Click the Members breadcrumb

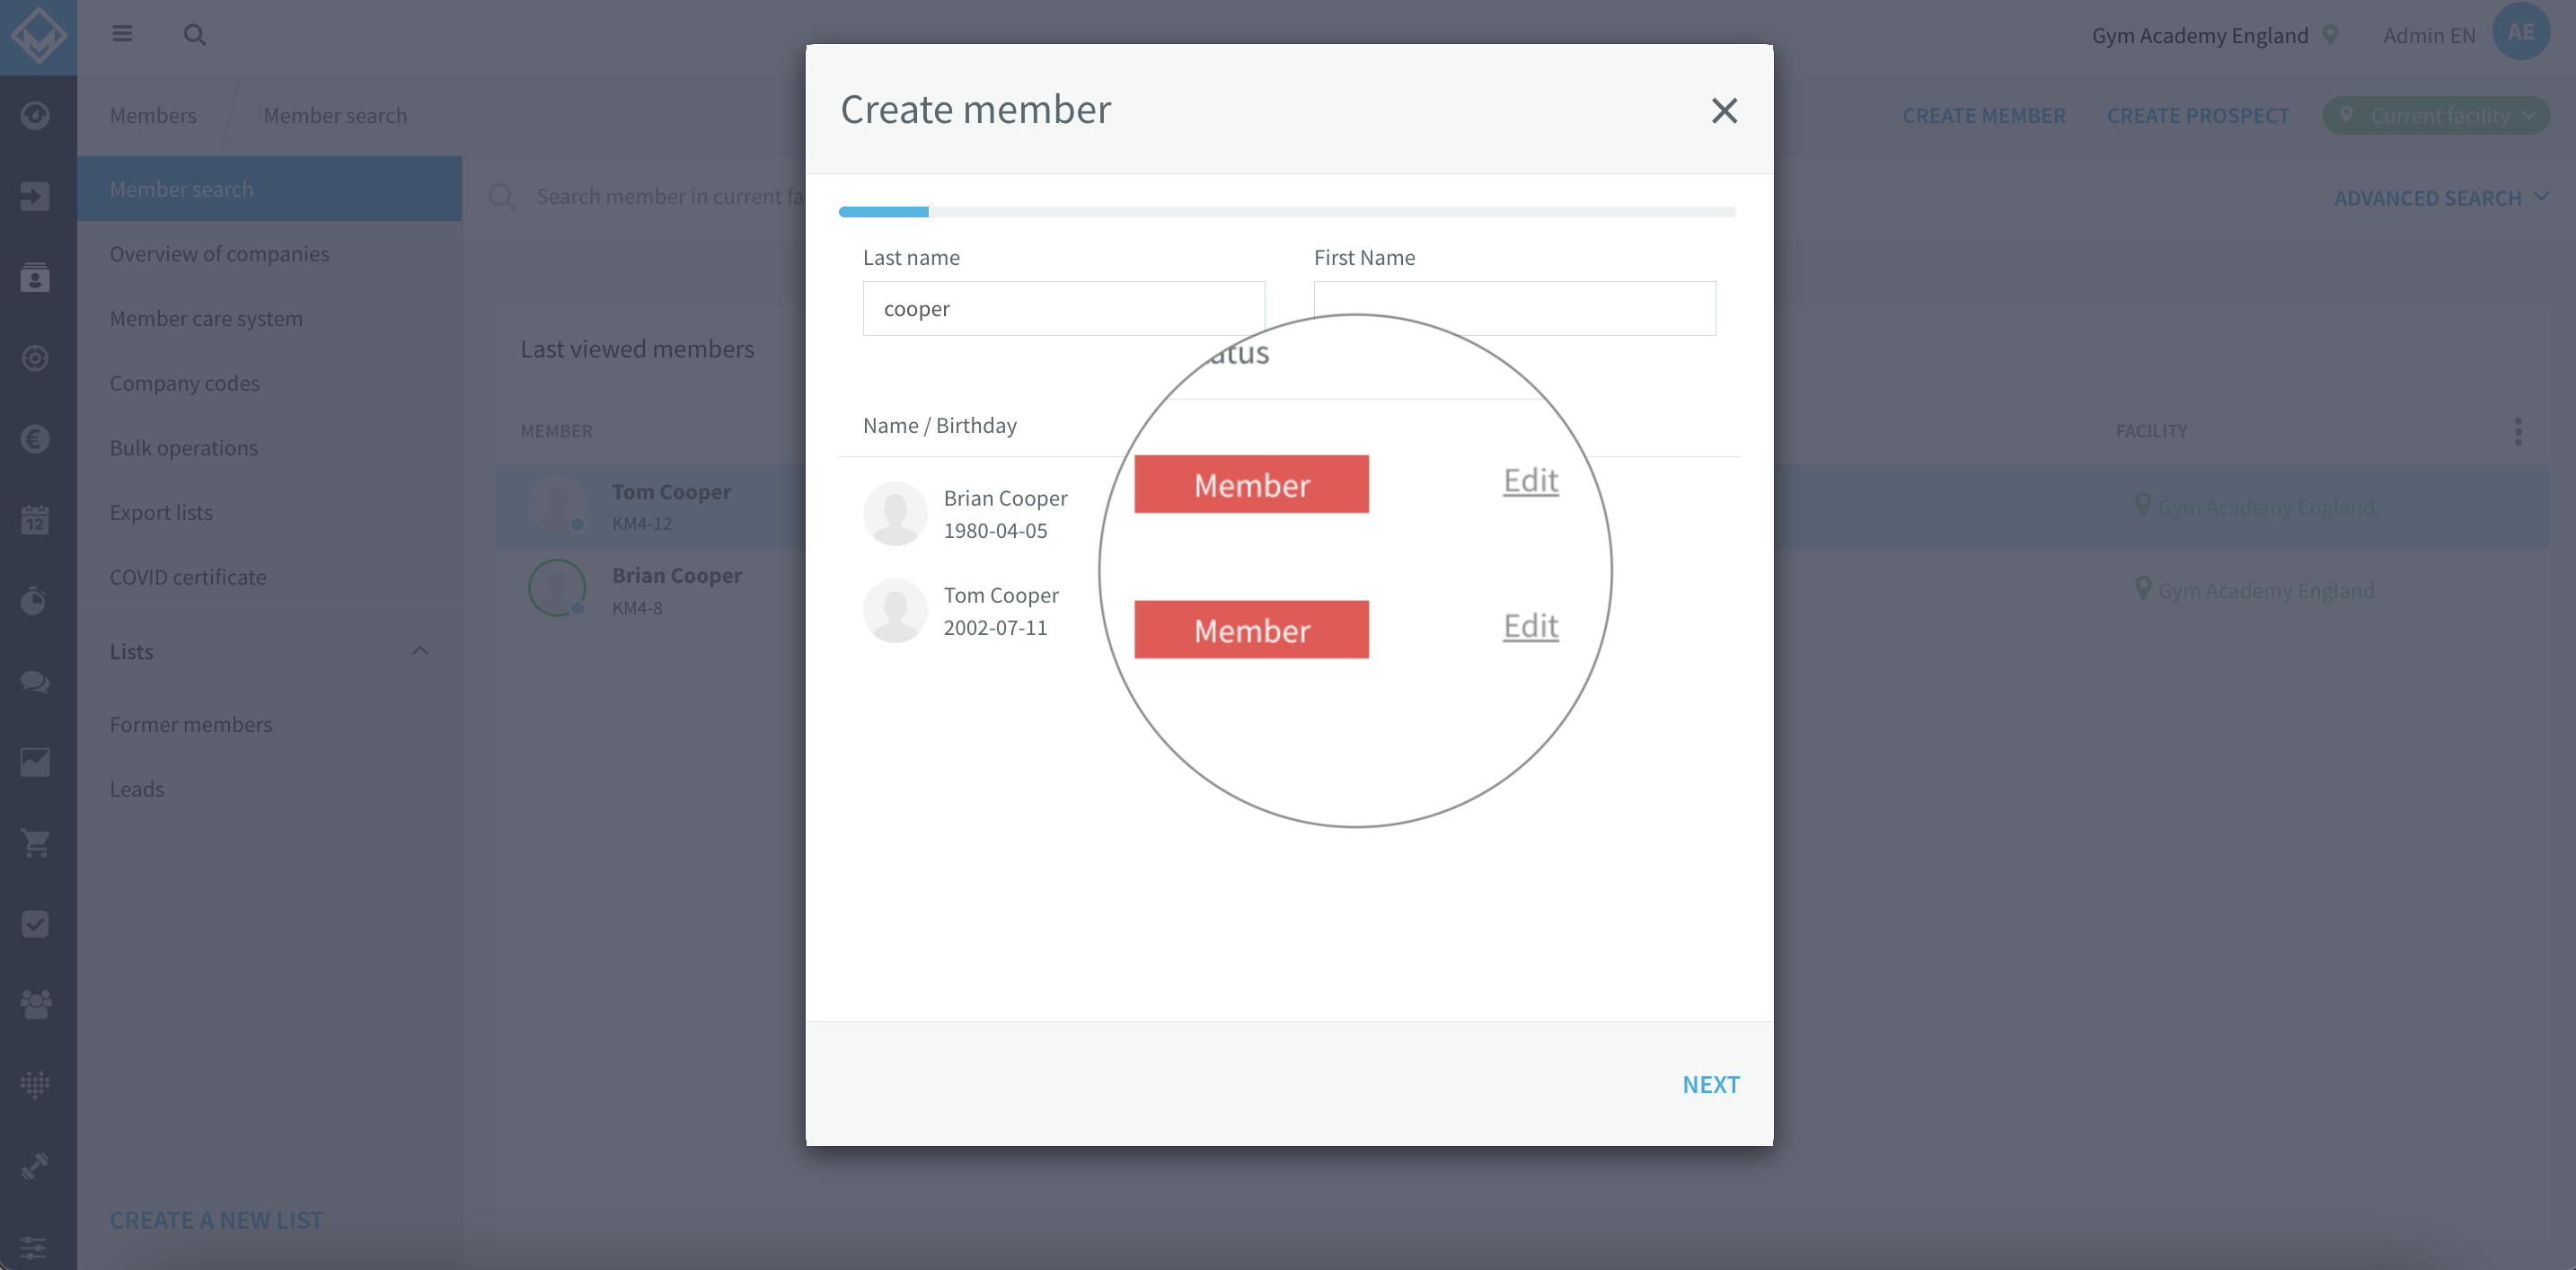pos(153,115)
